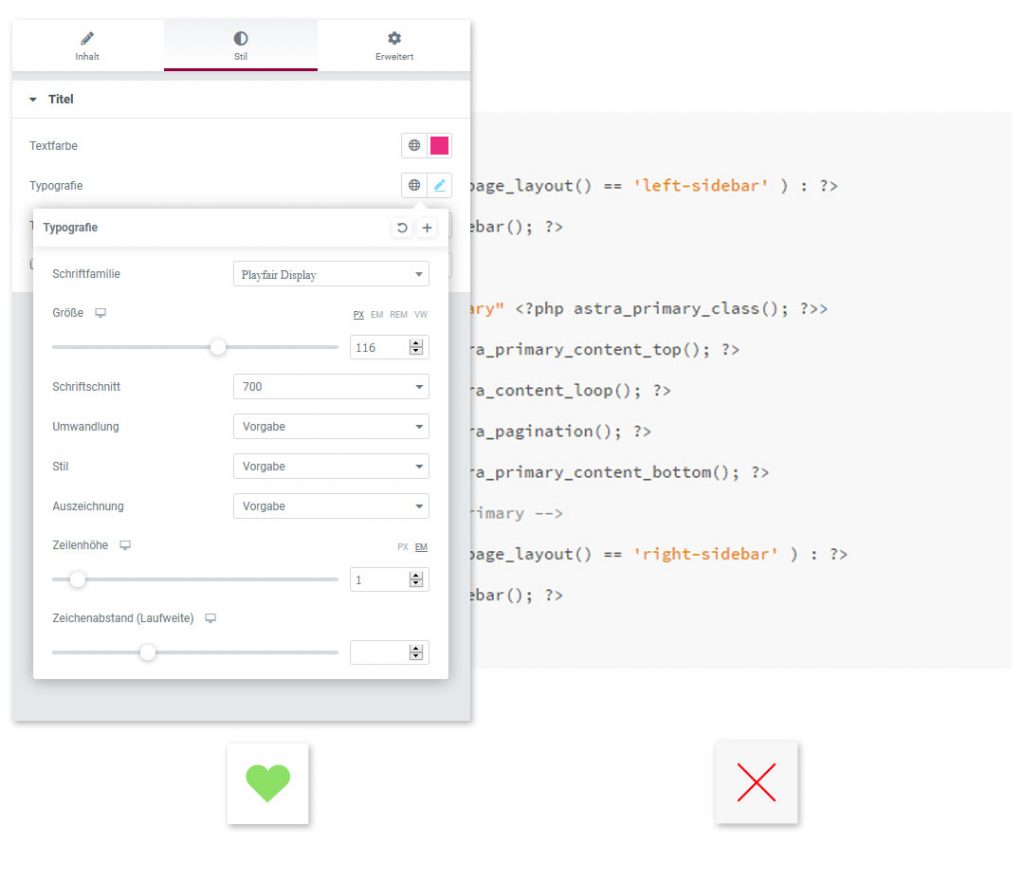Switch to the Erweitert tab
1024x882 pixels.
[x=394, y=46]
